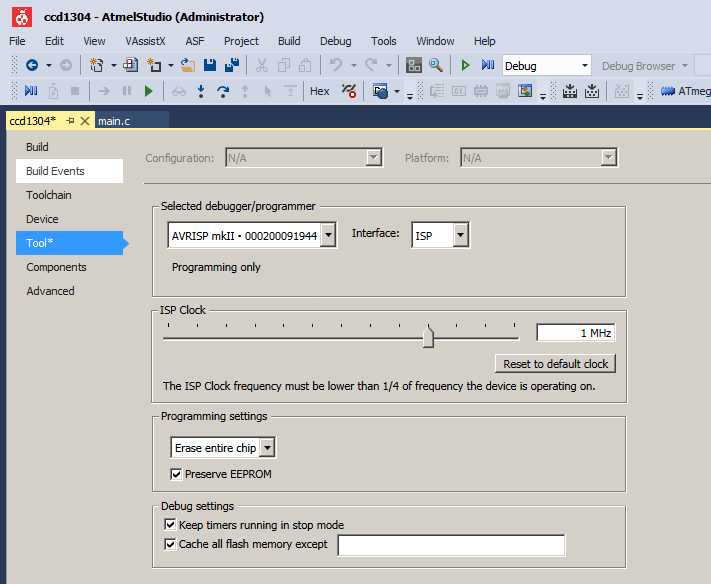Toggle the Preserve EEPROM checkbox
Image resolution: width=711 pixels, height=584 pixels.
click(x=176, y=474)
